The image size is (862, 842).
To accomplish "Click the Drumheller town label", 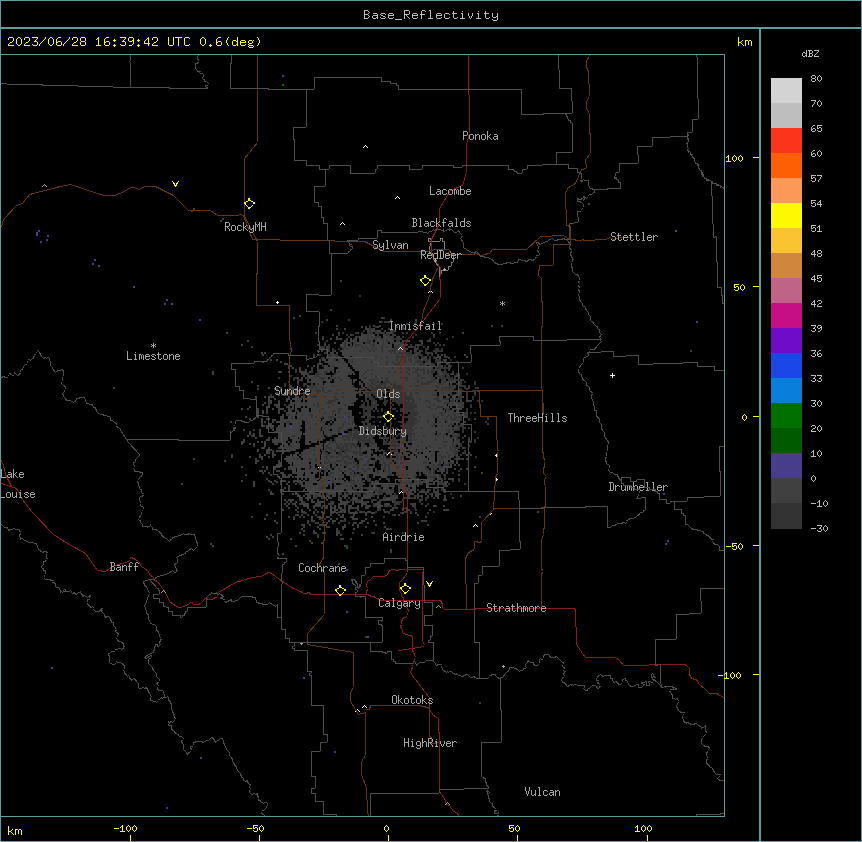I will [x=638, y=487].
